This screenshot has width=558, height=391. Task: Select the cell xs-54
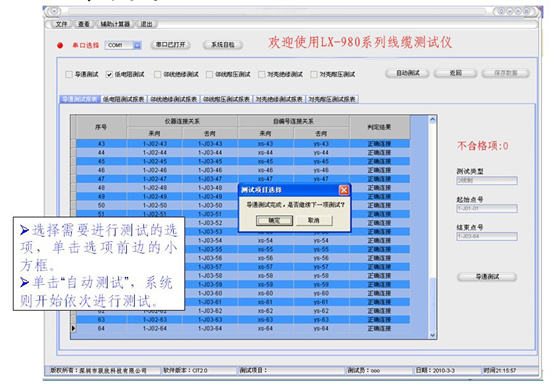(265, 241)
